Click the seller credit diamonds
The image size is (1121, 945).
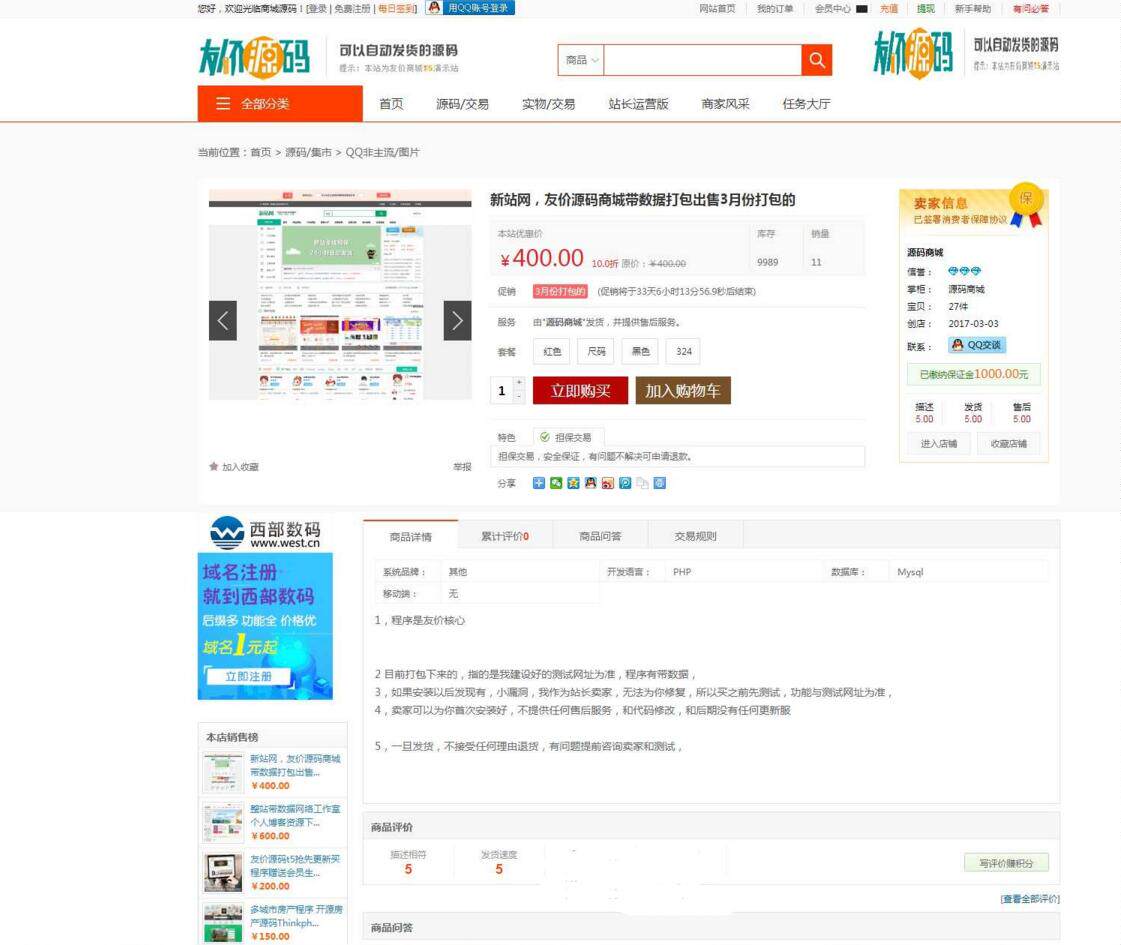point(964,271)
